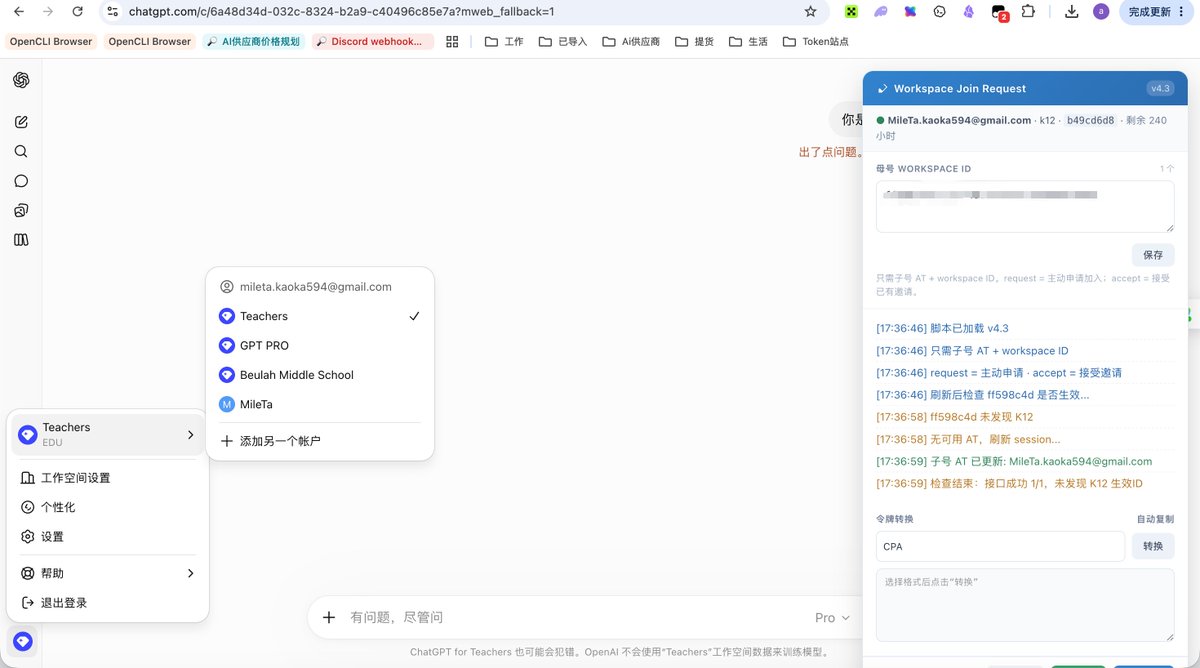Open the Extensions puzzle icon

pos(1029,12)
